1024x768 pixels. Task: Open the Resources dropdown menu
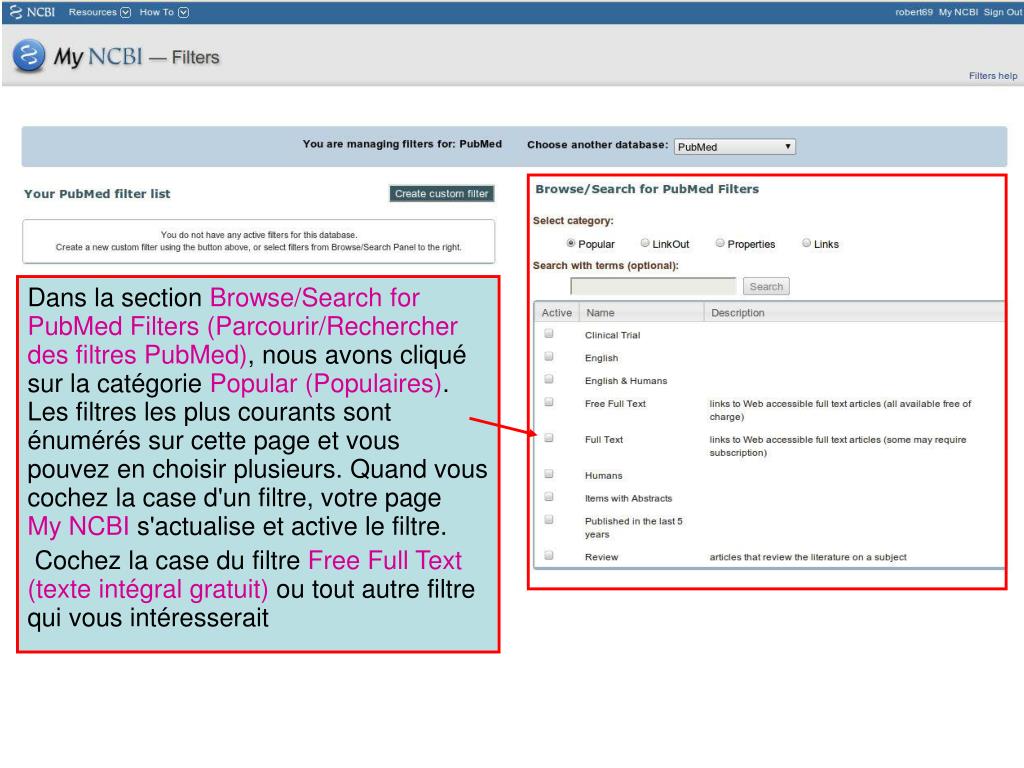[x=99, y=12]
